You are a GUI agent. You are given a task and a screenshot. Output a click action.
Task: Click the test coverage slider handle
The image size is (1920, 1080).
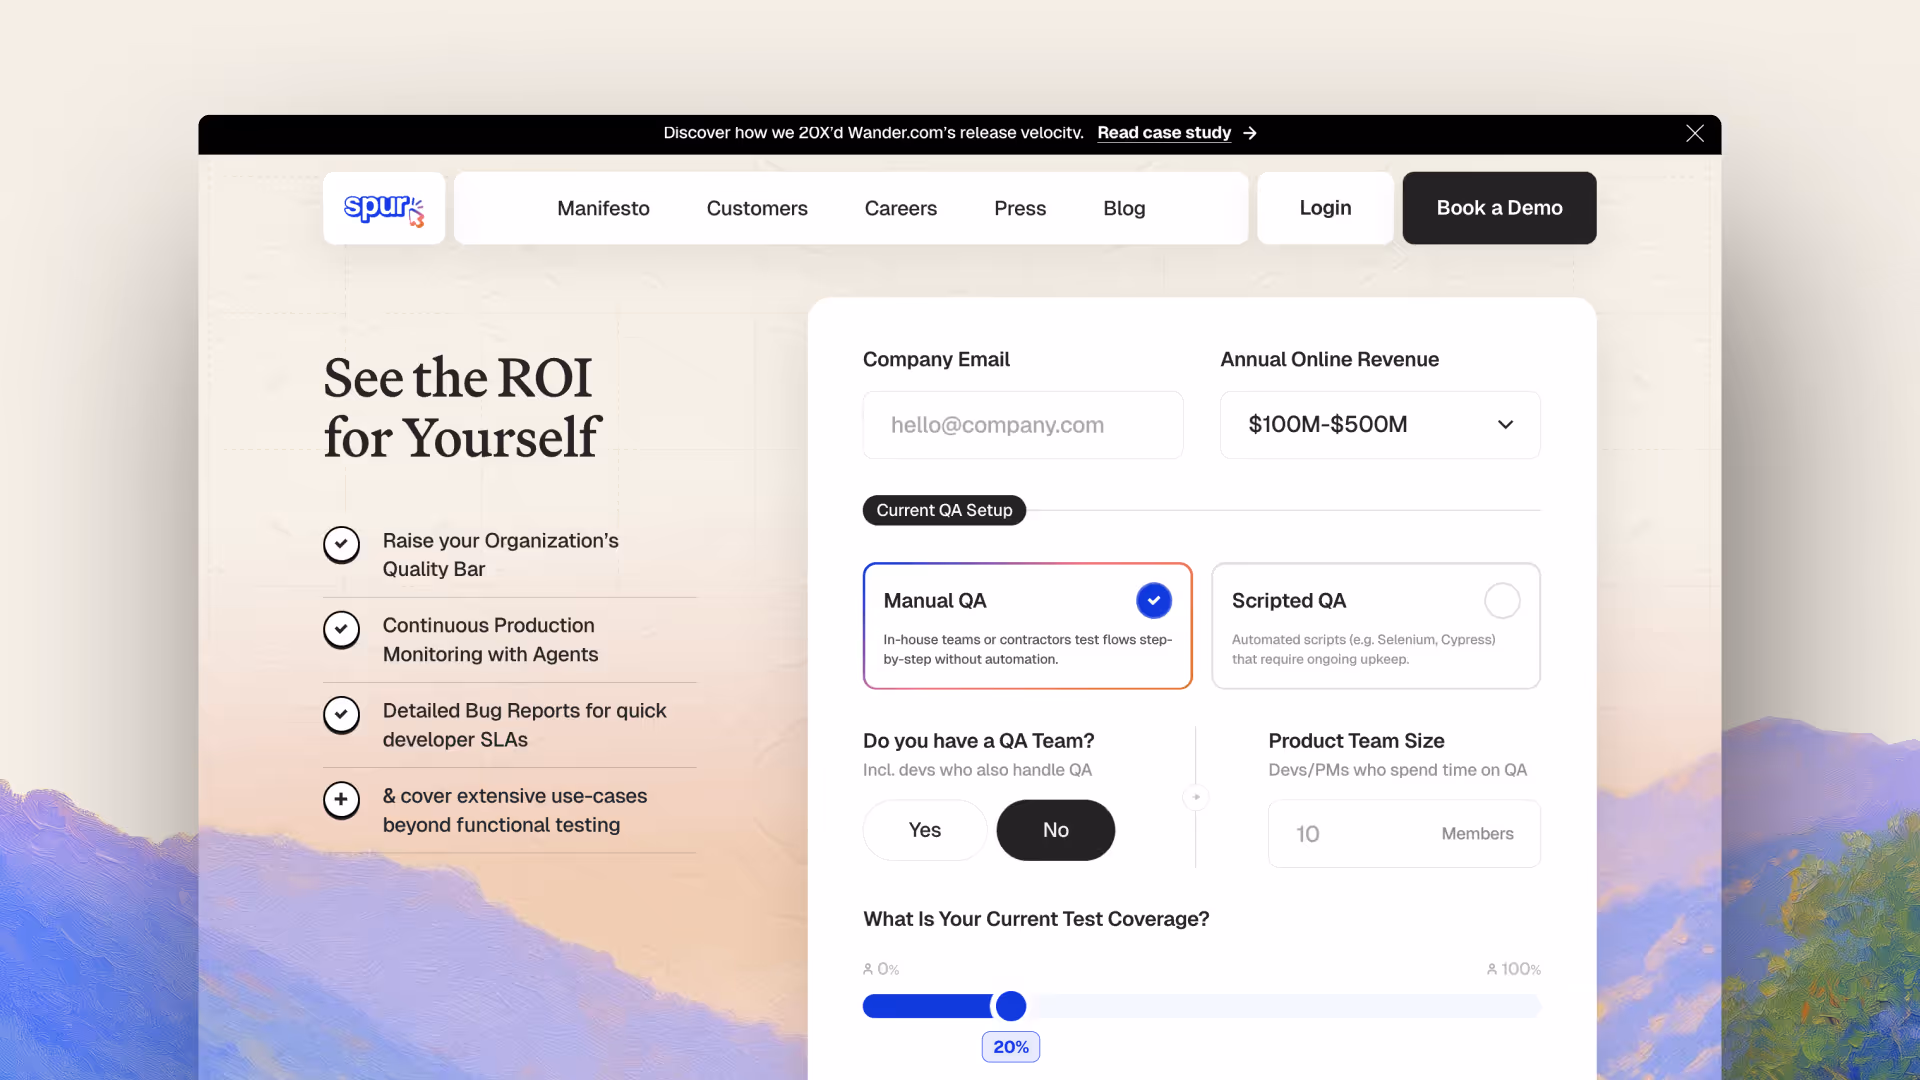point(1011,1006)
